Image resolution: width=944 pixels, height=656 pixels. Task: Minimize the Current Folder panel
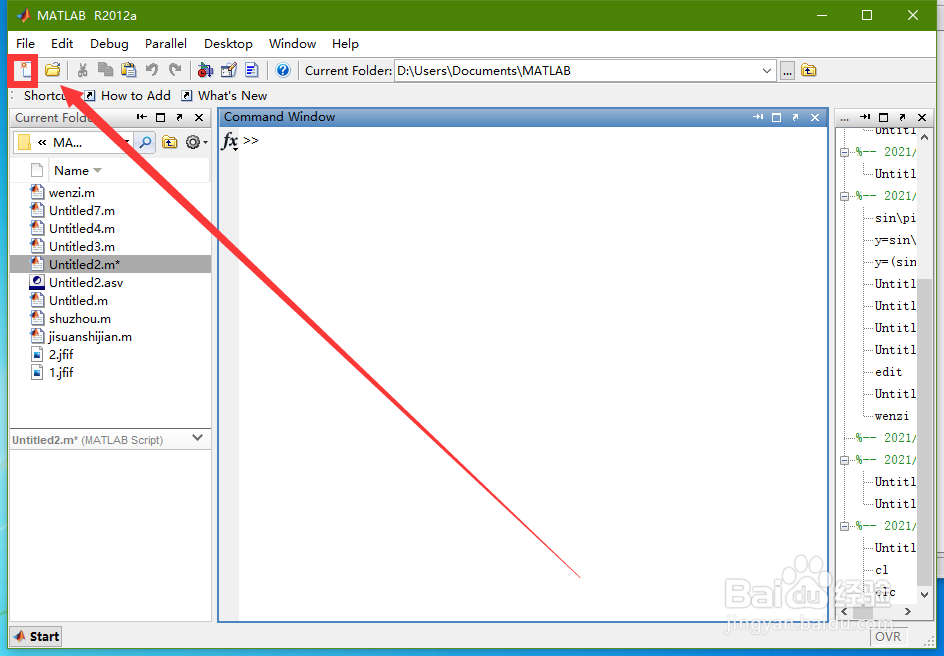click(141, 117)
